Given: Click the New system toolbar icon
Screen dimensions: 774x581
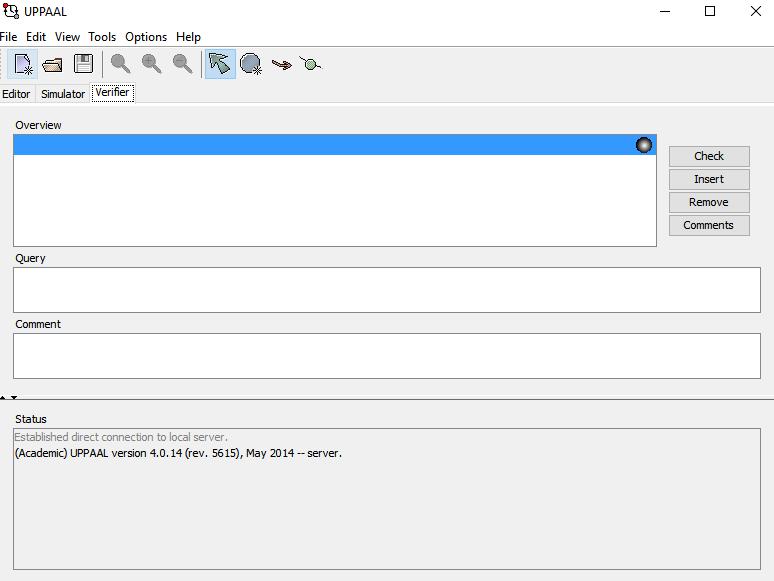Looking at the screenshot, I should pos(23,64).
